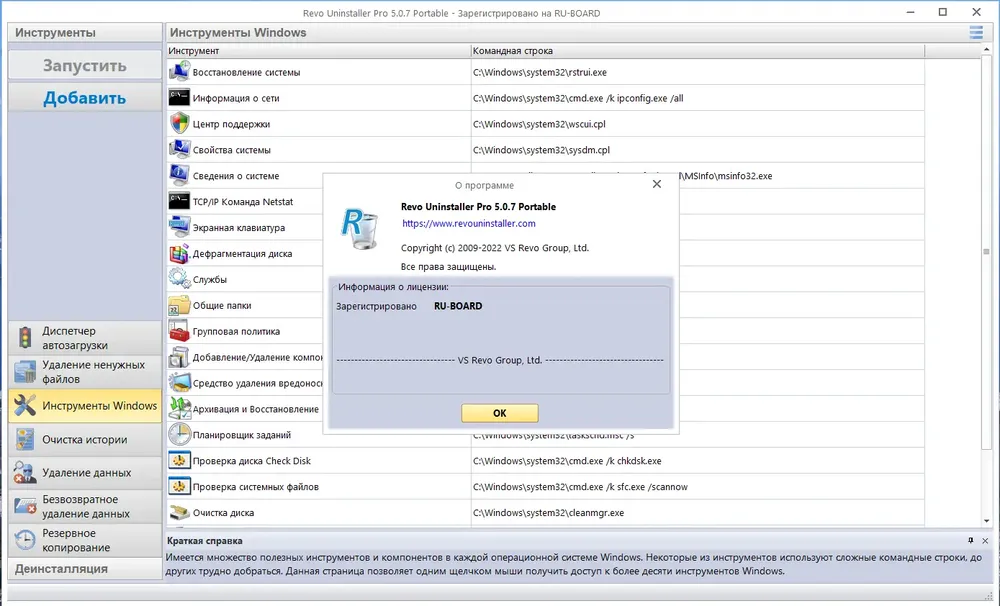Click the Службы gears icon

point(179,279)
